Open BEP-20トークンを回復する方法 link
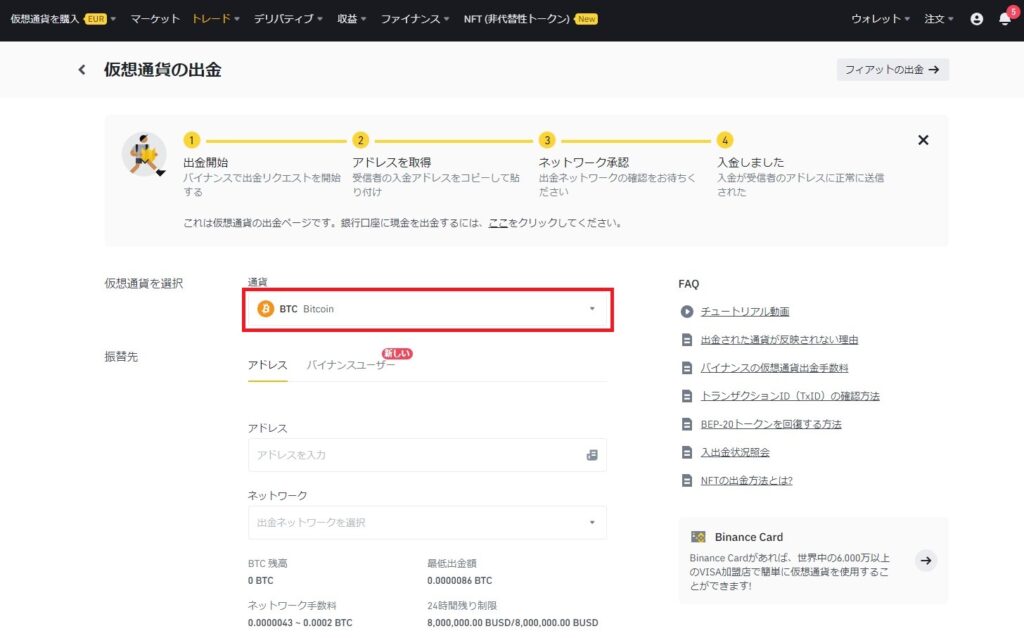Screen dimensions: 1024x638 (771, 424)
